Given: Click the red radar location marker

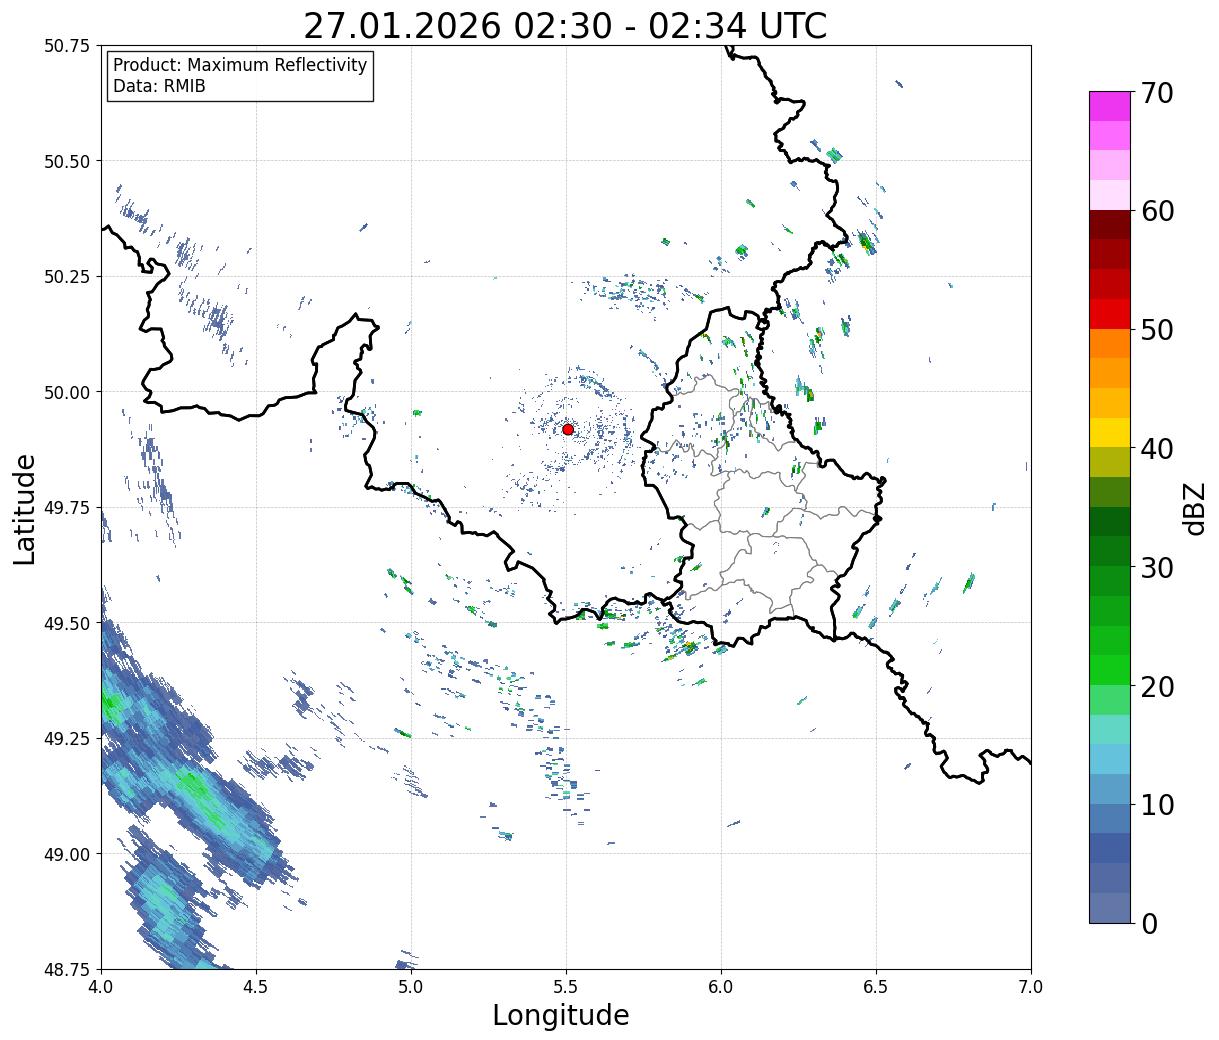Looking at the screenshot, I should point(568,429).
